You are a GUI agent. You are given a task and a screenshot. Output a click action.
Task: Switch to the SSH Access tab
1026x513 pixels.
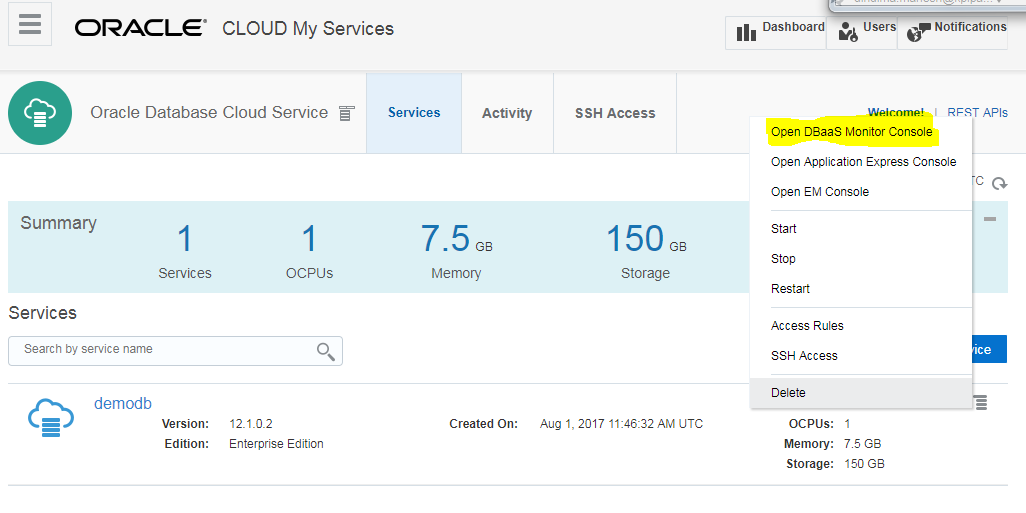pos(615,113)
